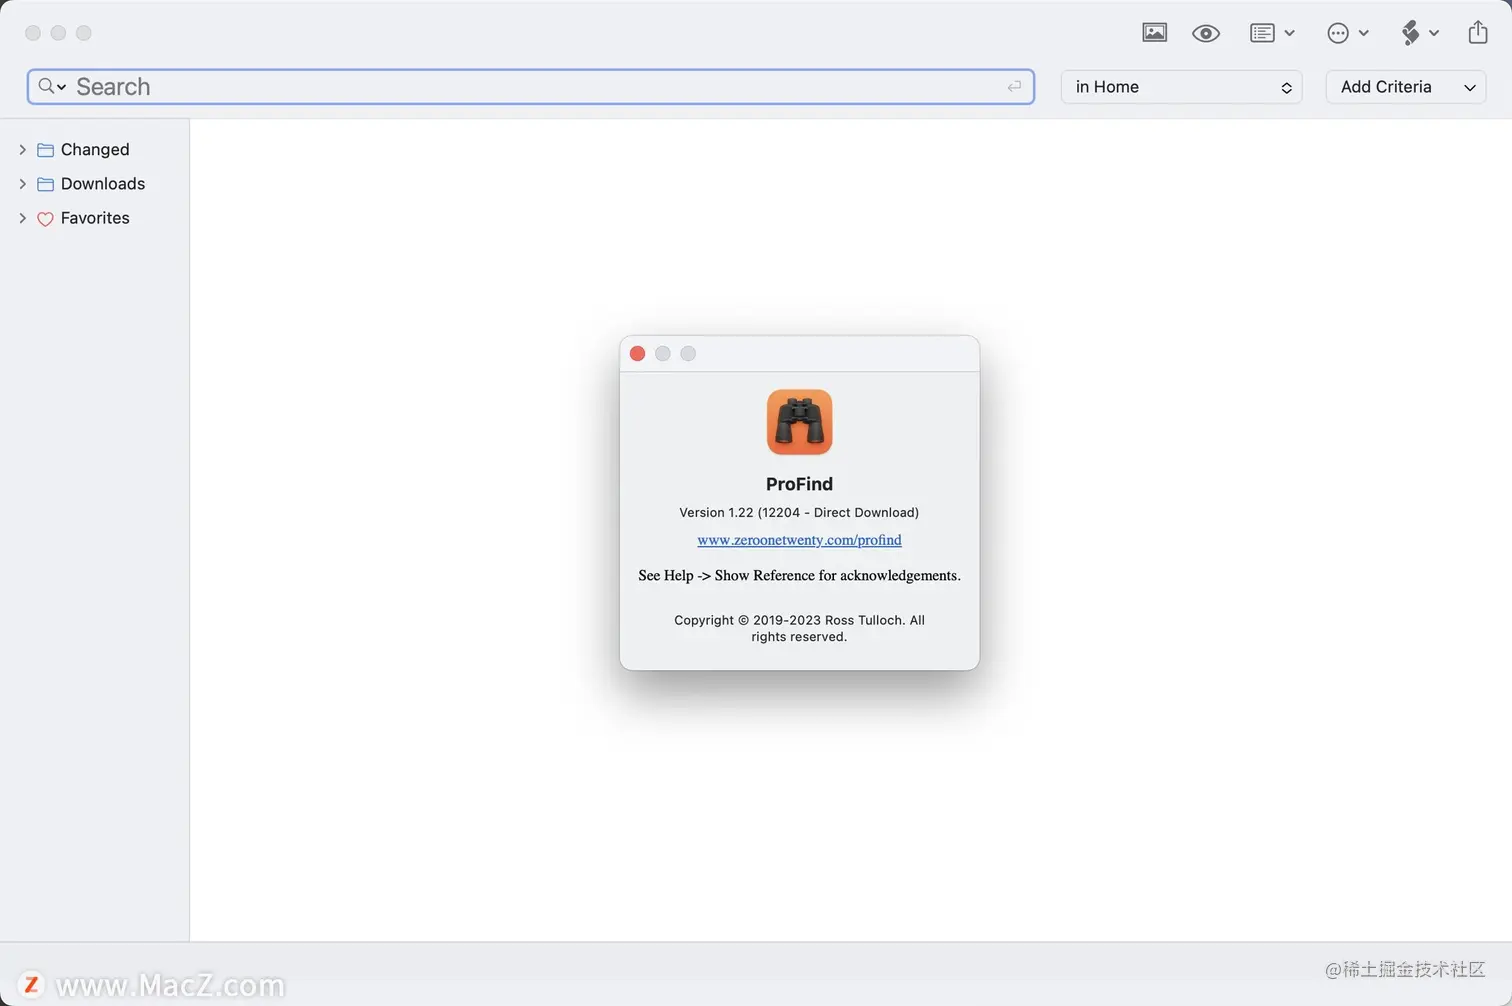Click the ProFind title in About window
The height and width of the screenshot is (1006, 1512).
tap(799, 484)
